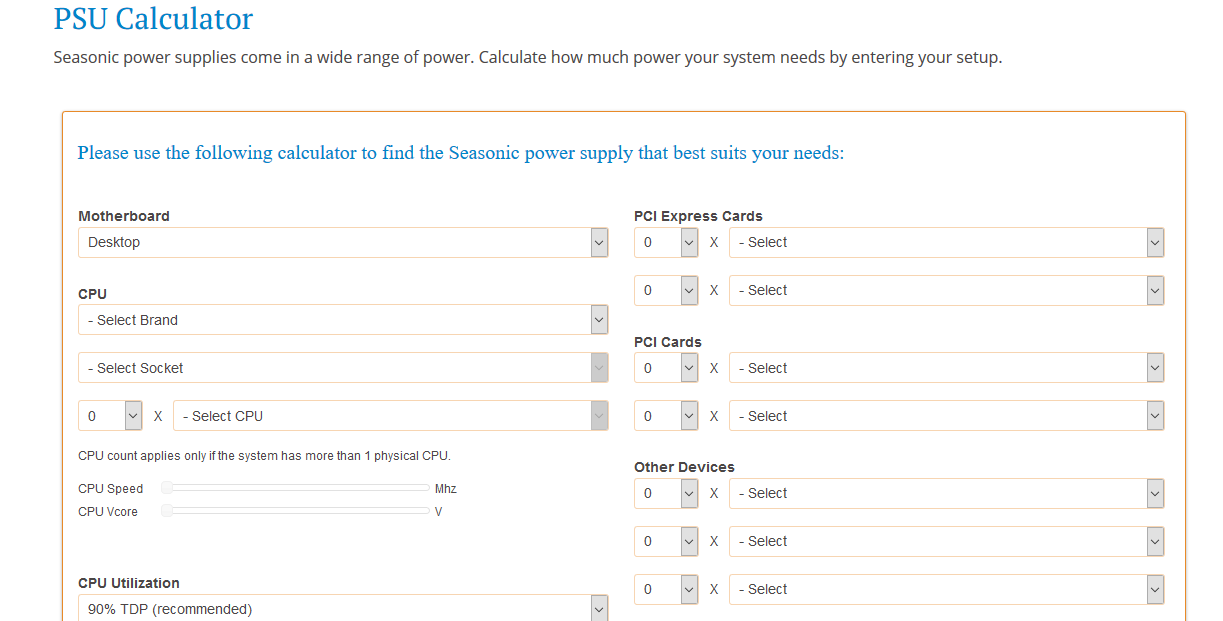Open third Other Devices Select dropdown
The height and width of the screenshot is (621, 1223).
947,589
